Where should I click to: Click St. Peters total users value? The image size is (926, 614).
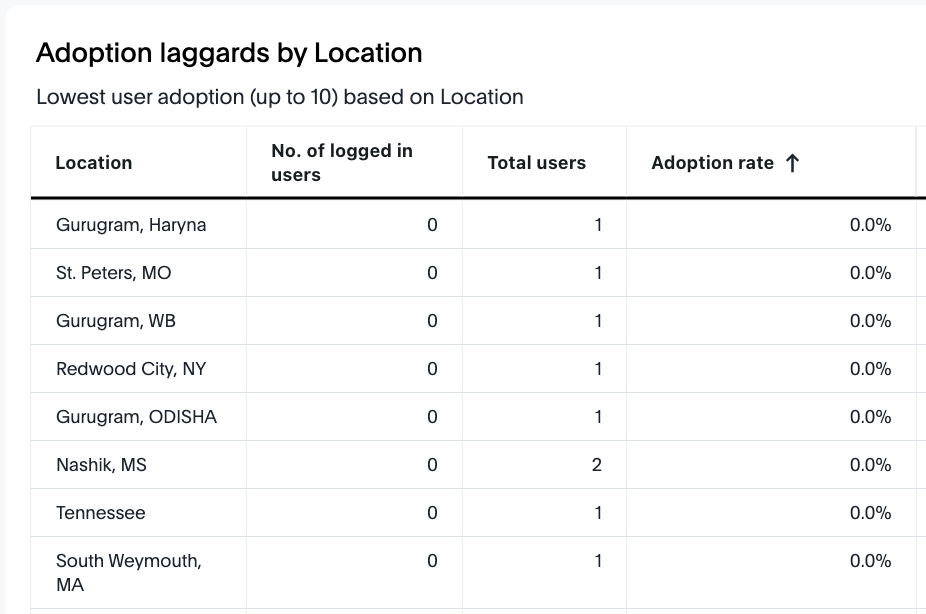coord(598,273)
